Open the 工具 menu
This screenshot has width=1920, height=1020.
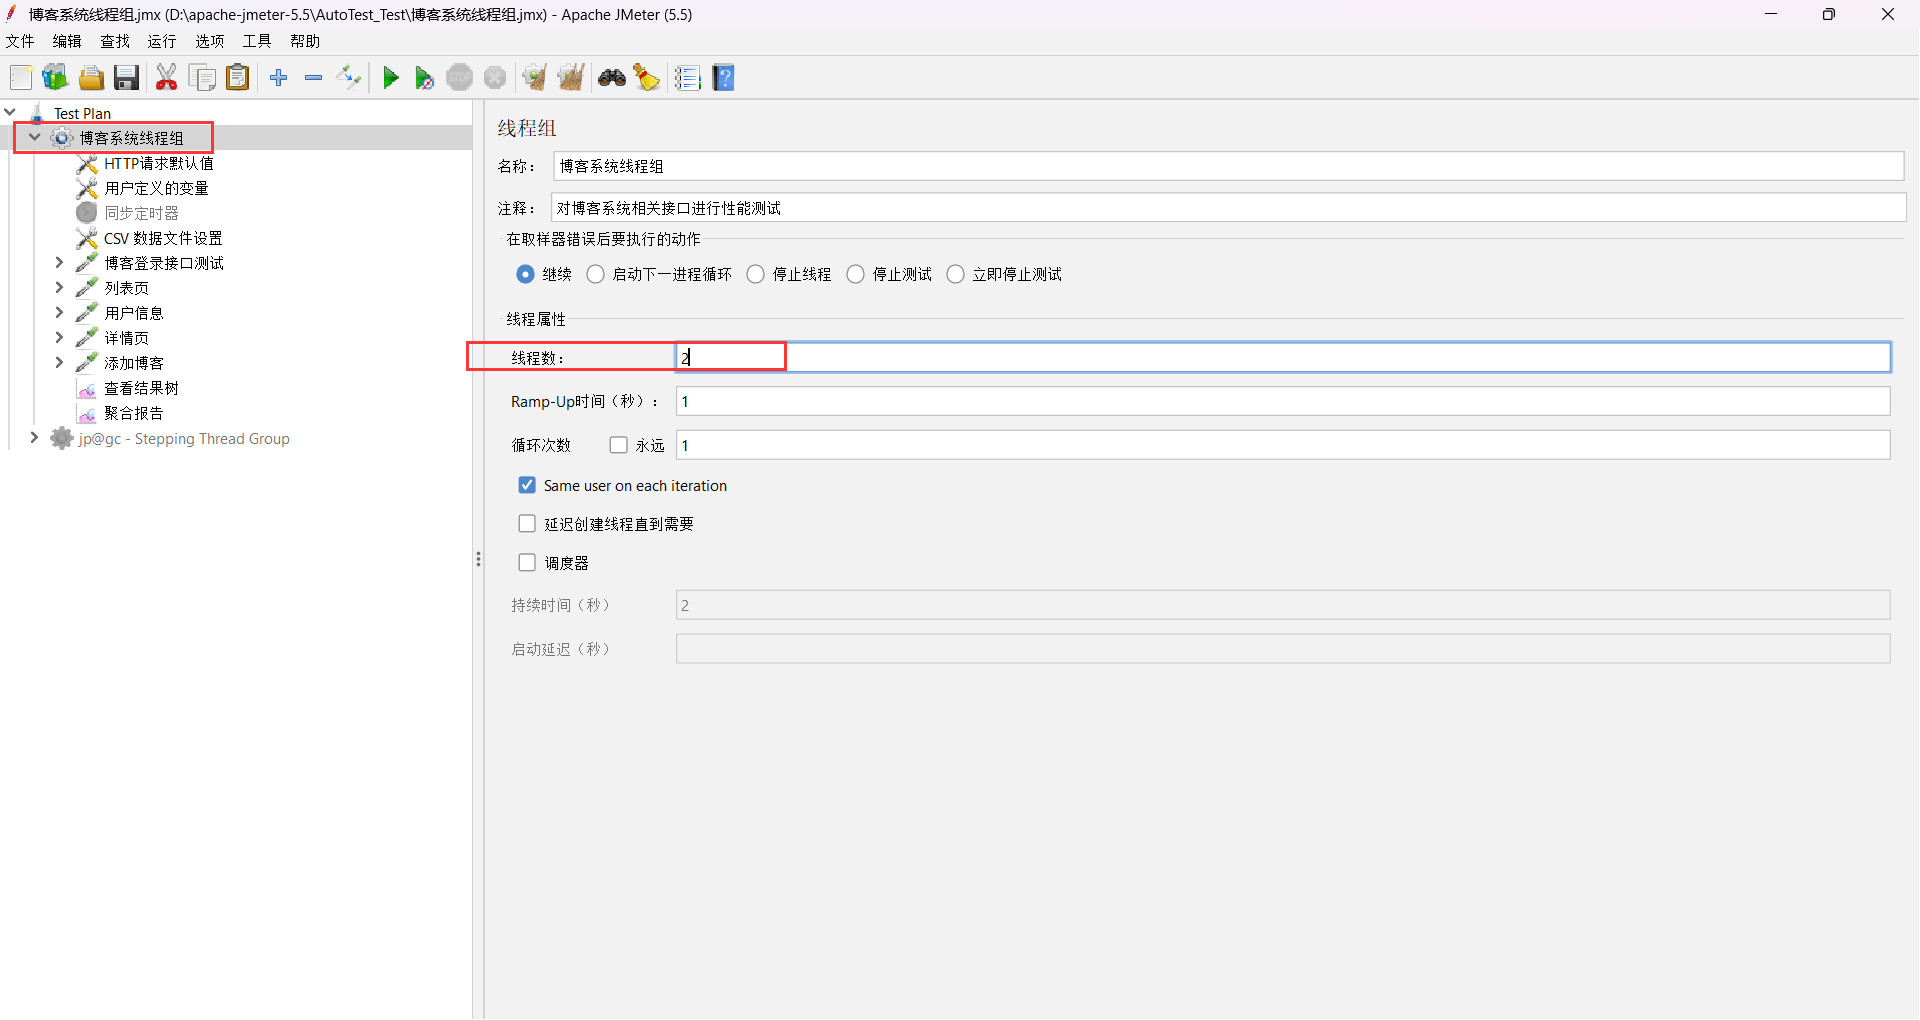click(x=257, y=41)
